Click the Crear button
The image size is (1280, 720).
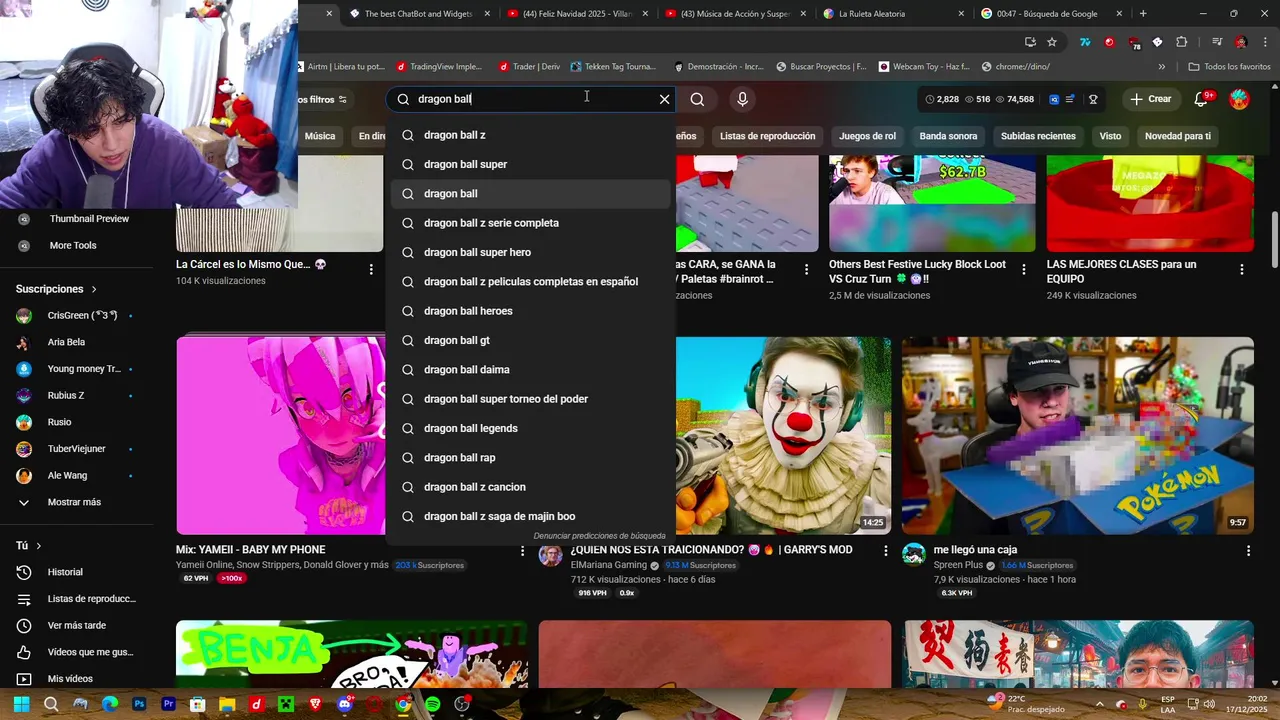click(1150, 99)
